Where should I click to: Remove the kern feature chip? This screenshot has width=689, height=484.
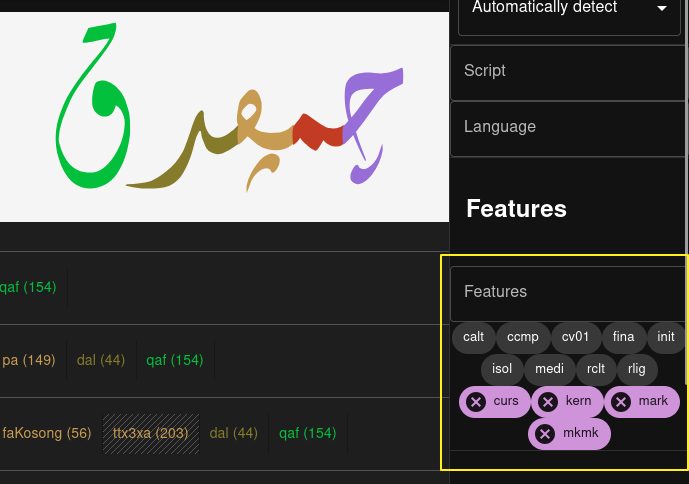[x=548, y=402]
